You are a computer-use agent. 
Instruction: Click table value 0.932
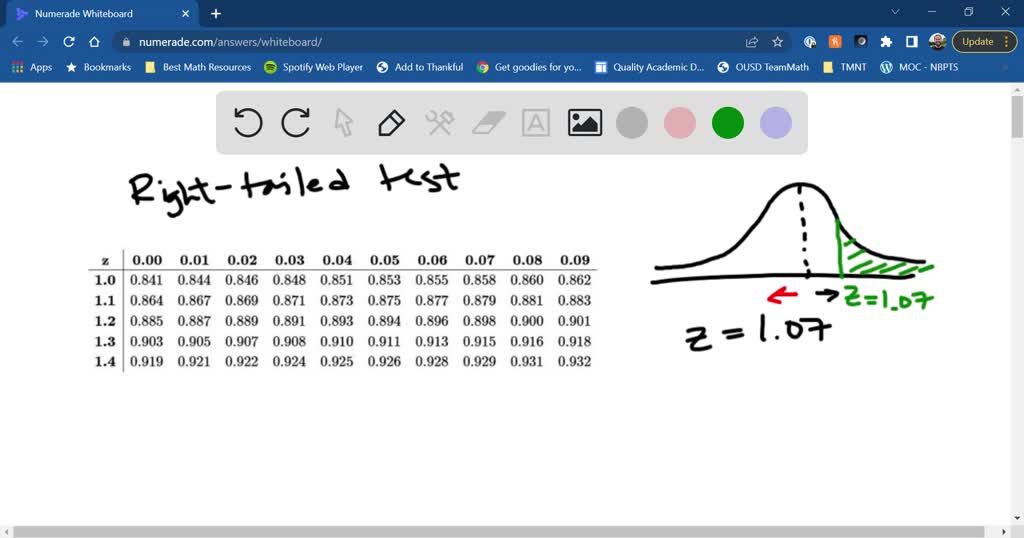(575, 362)
